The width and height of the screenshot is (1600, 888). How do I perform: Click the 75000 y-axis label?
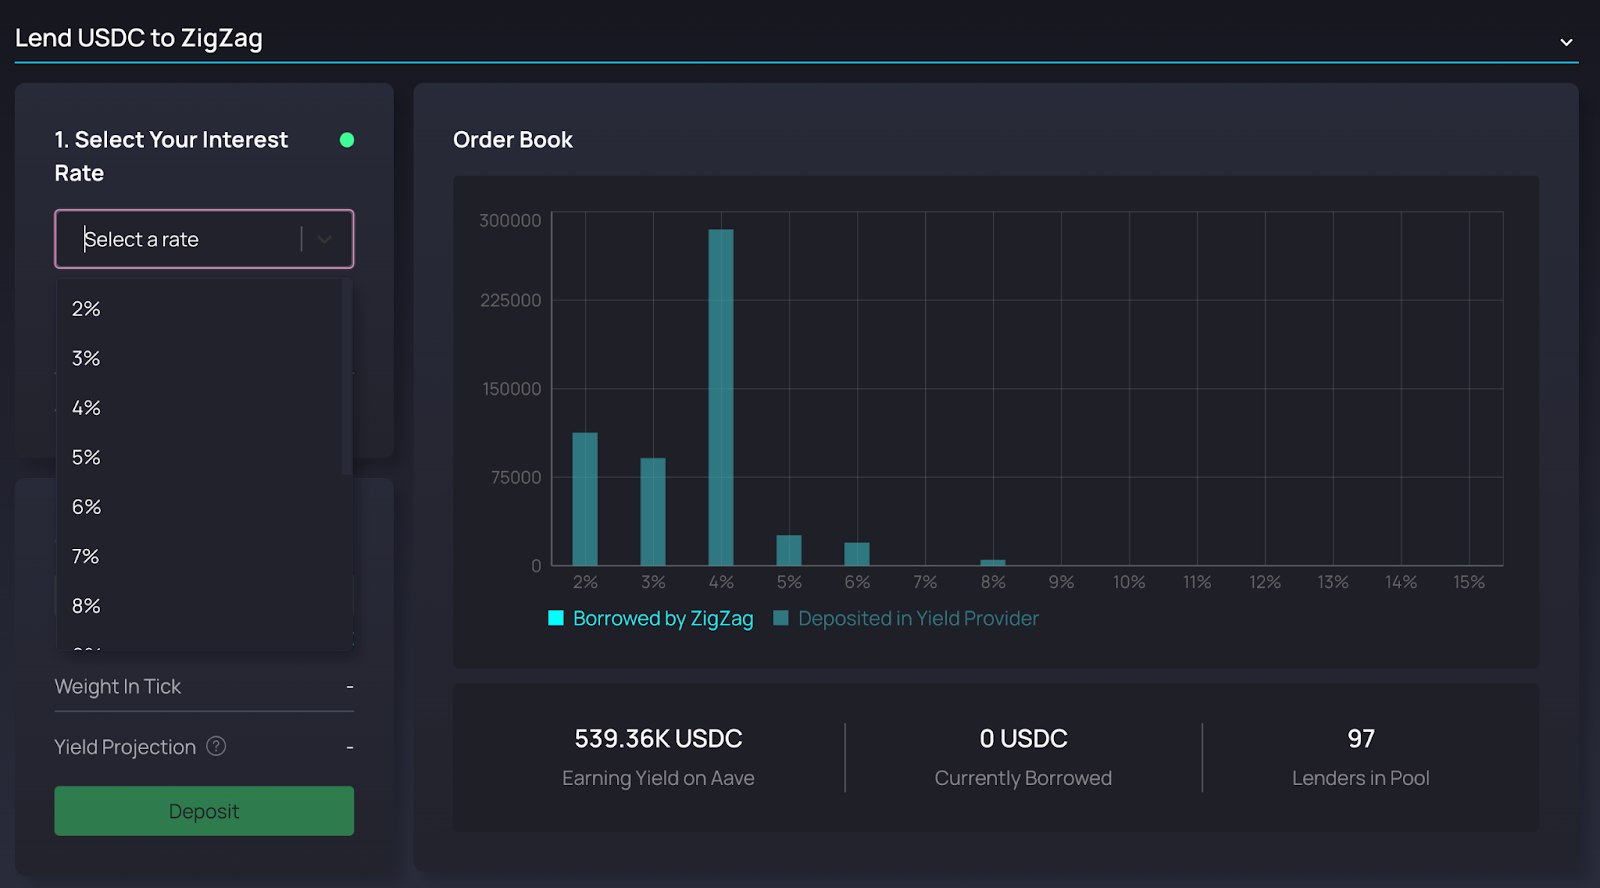pyautogui.click(x=516, y=478)
